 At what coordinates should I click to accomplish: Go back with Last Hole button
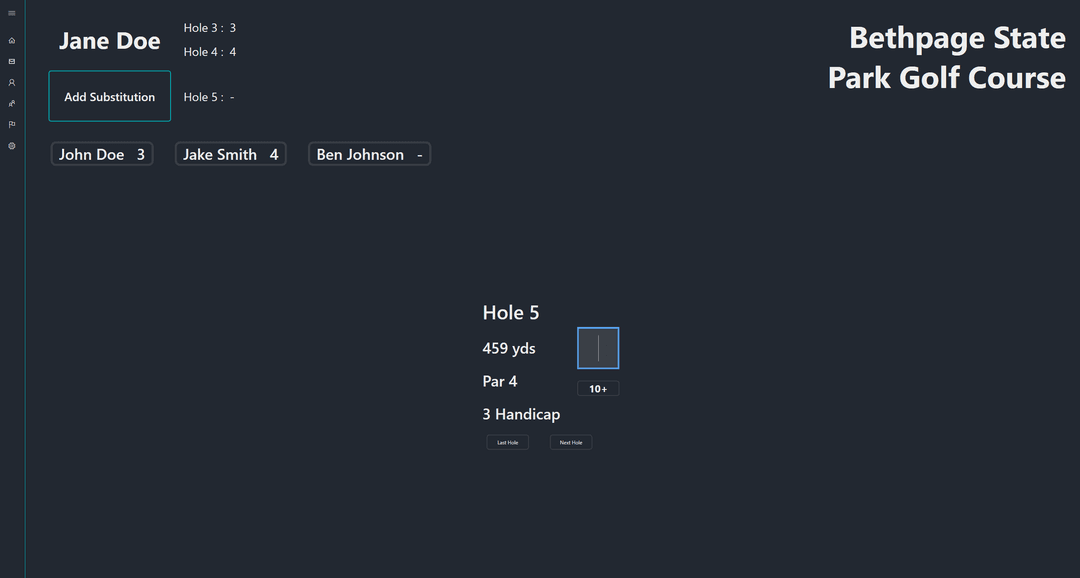tap(507, 442)
